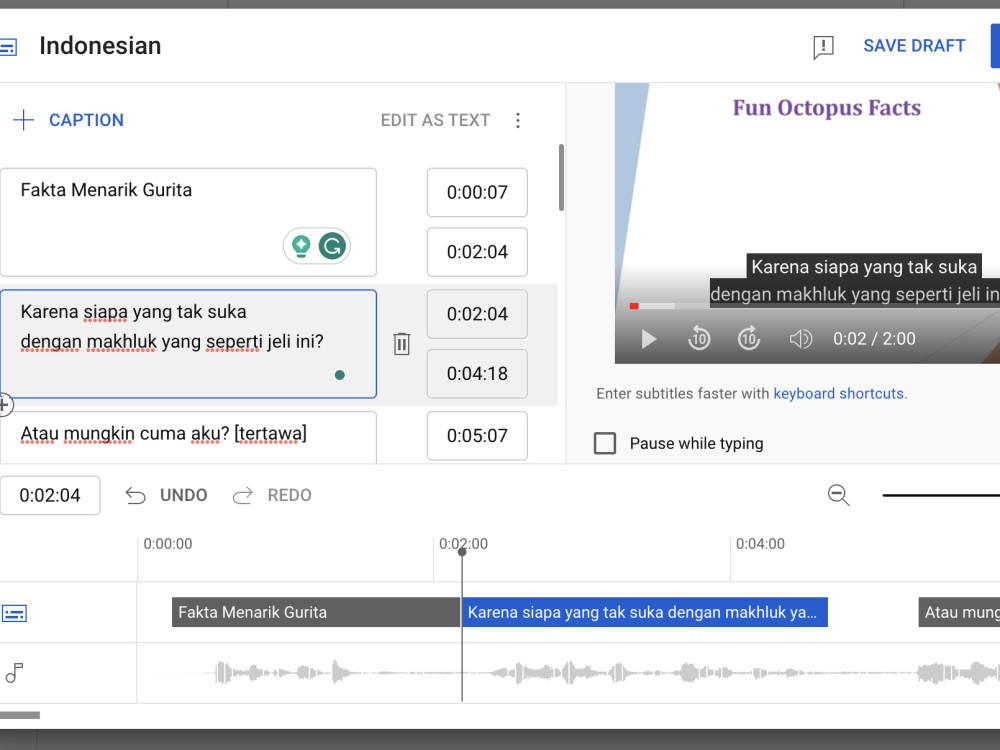Skip forward video 10 seconds
This screenshot has height=750, width=1000.
[749, 339]
